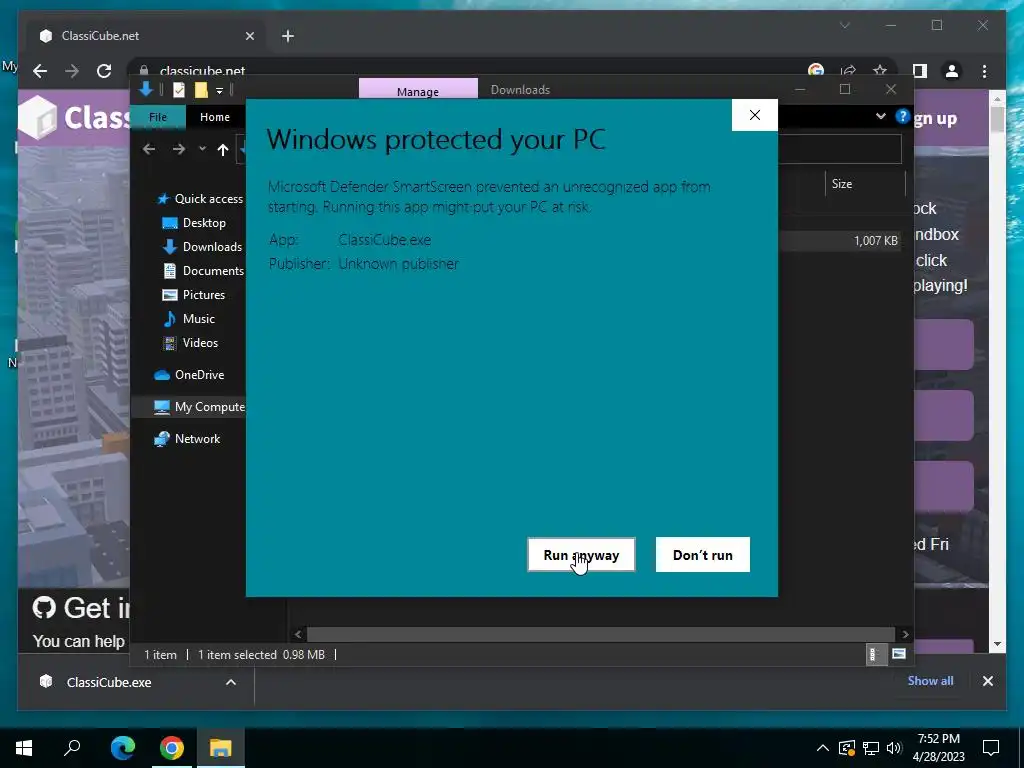
Task: Open recent locations dropdown in Explorer
Action: (x=202, y=150)
